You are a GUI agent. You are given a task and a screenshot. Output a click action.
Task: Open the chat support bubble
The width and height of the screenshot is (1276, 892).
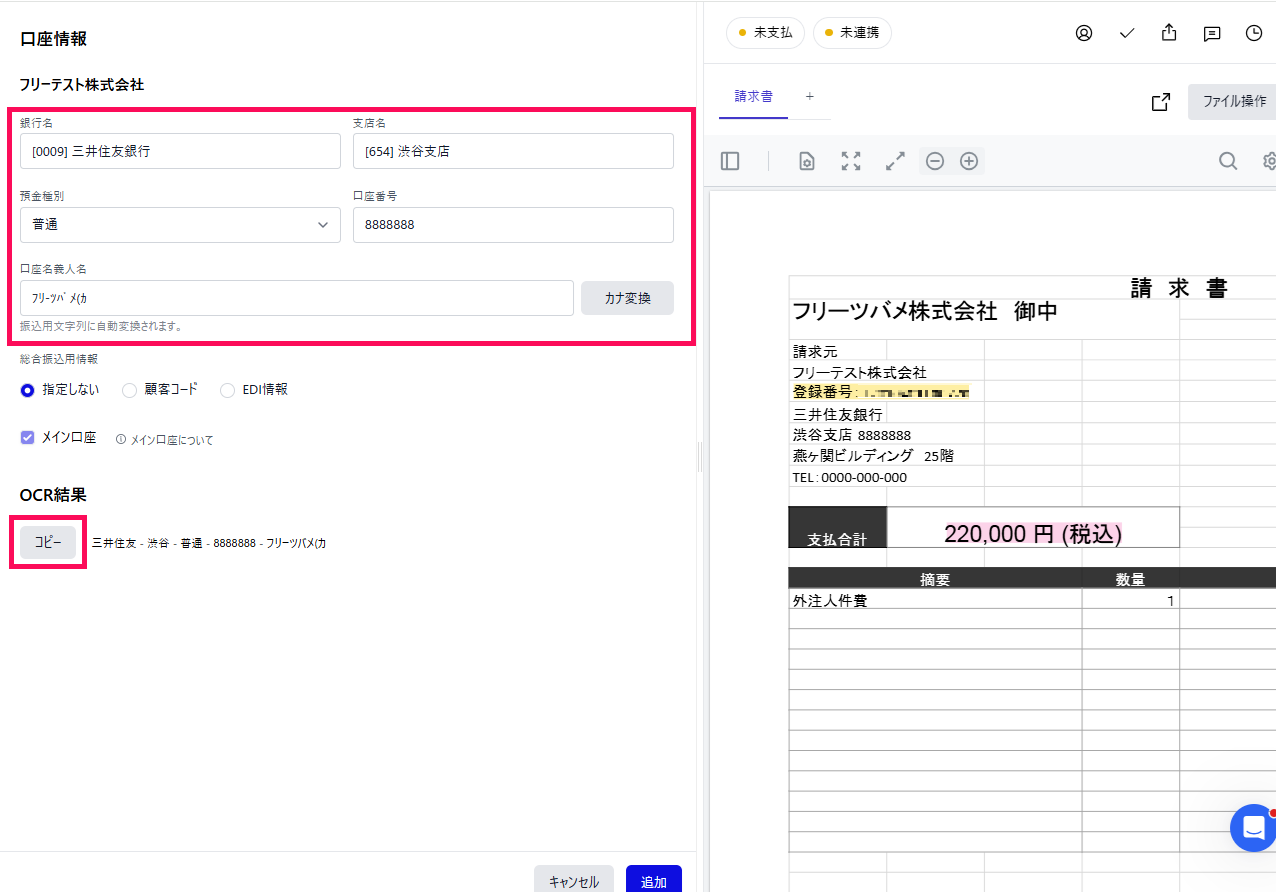(x=1253, y=827)
